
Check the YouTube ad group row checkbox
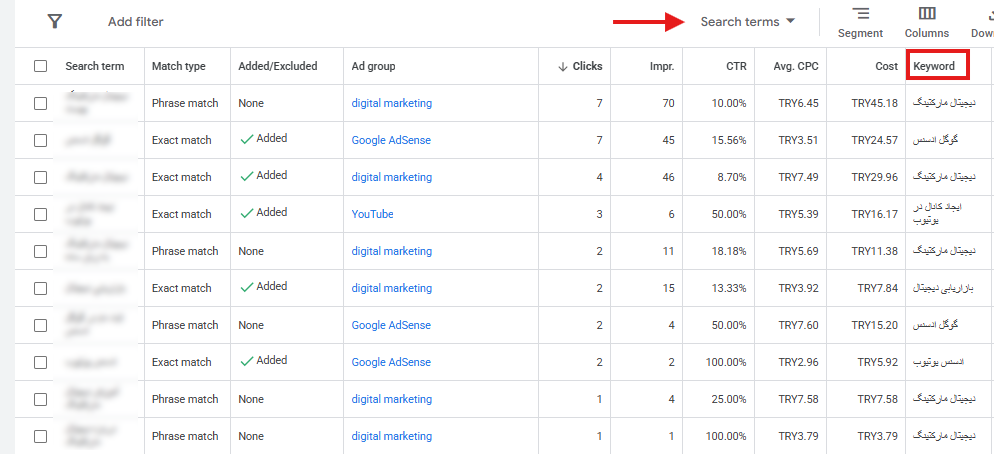[41, 214]
